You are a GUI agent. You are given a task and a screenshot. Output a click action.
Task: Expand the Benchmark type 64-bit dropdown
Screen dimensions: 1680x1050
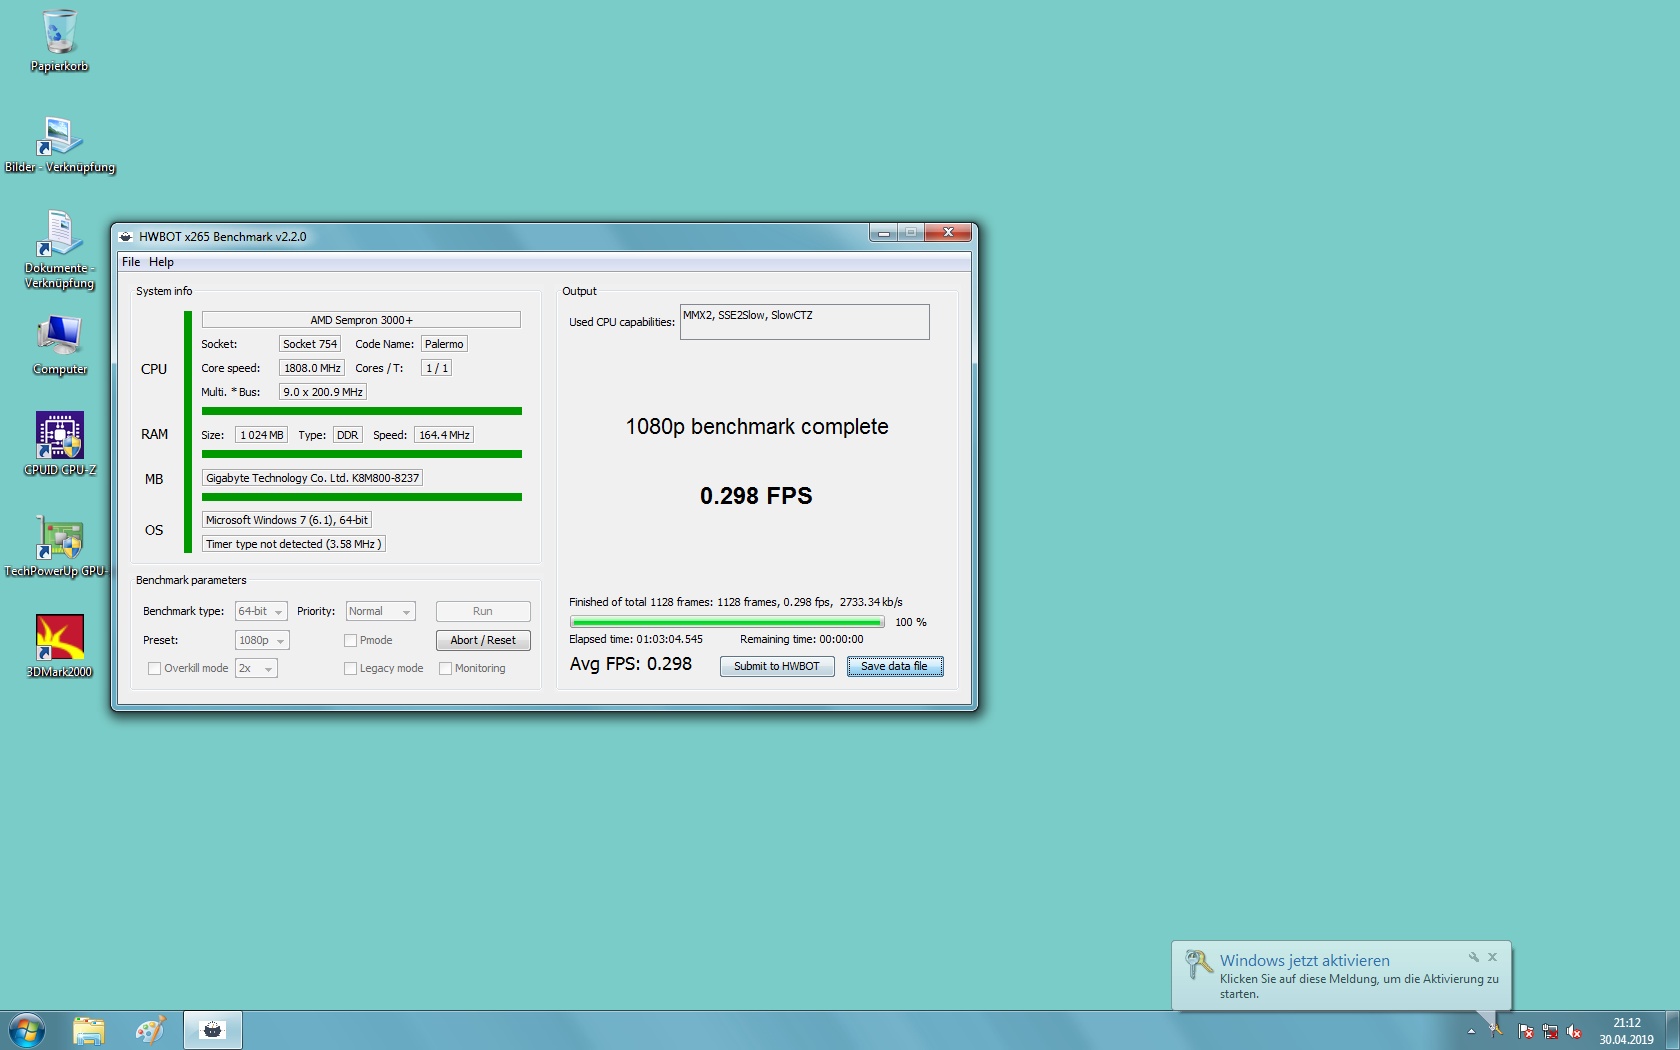click(x=261, y=611)
